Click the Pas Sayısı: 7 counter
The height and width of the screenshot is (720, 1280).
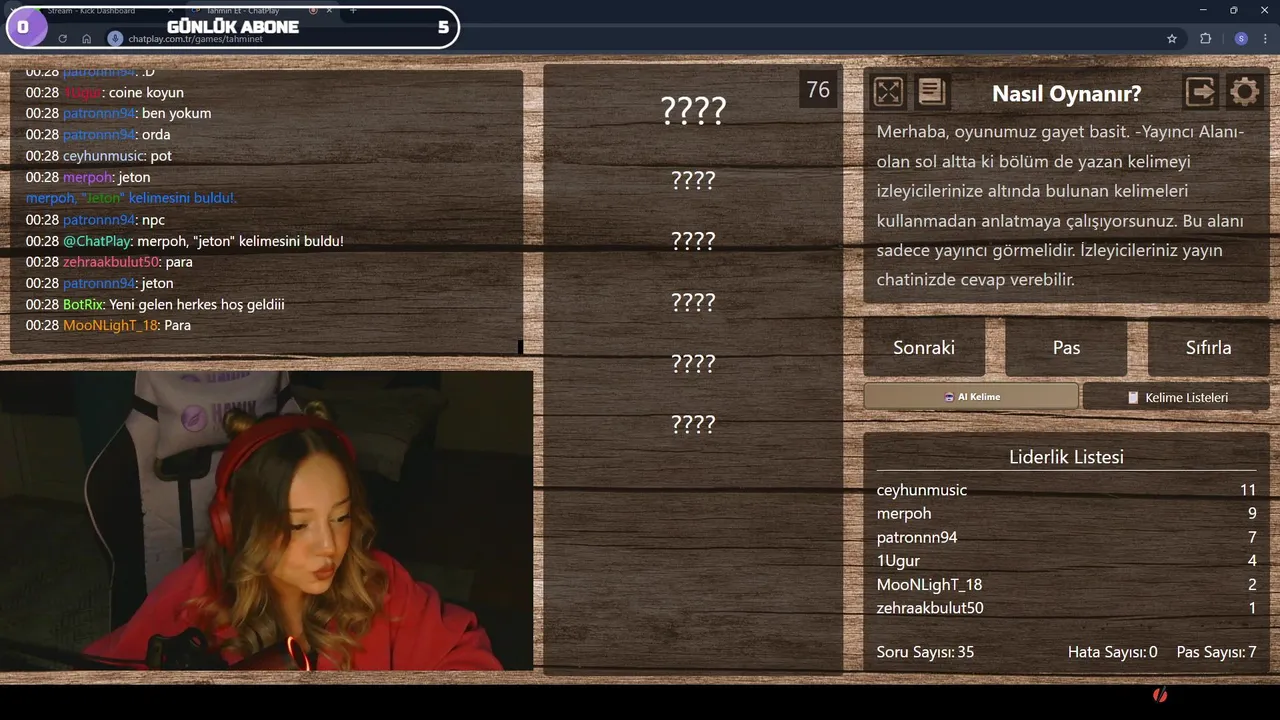[x=1217, y=652]
